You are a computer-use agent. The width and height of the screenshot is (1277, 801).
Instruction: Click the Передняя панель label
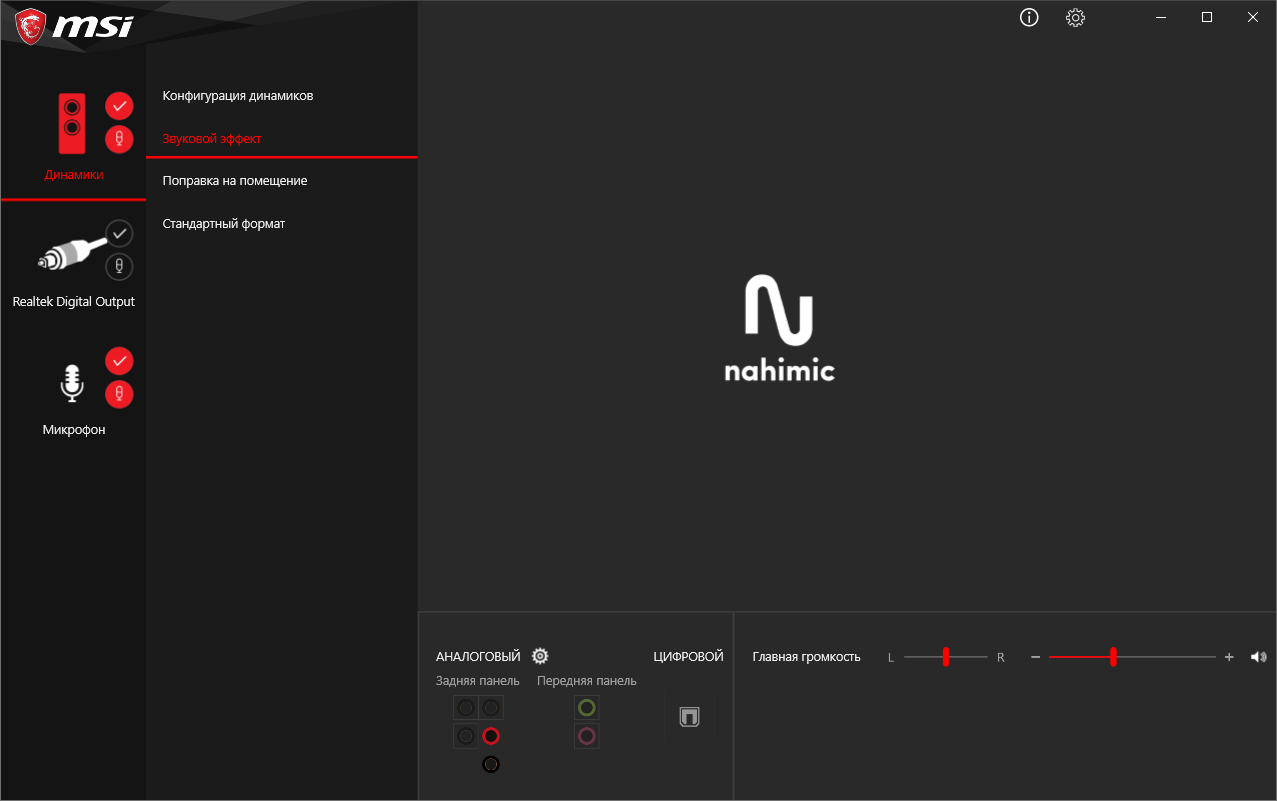click(x=587, y=681)
